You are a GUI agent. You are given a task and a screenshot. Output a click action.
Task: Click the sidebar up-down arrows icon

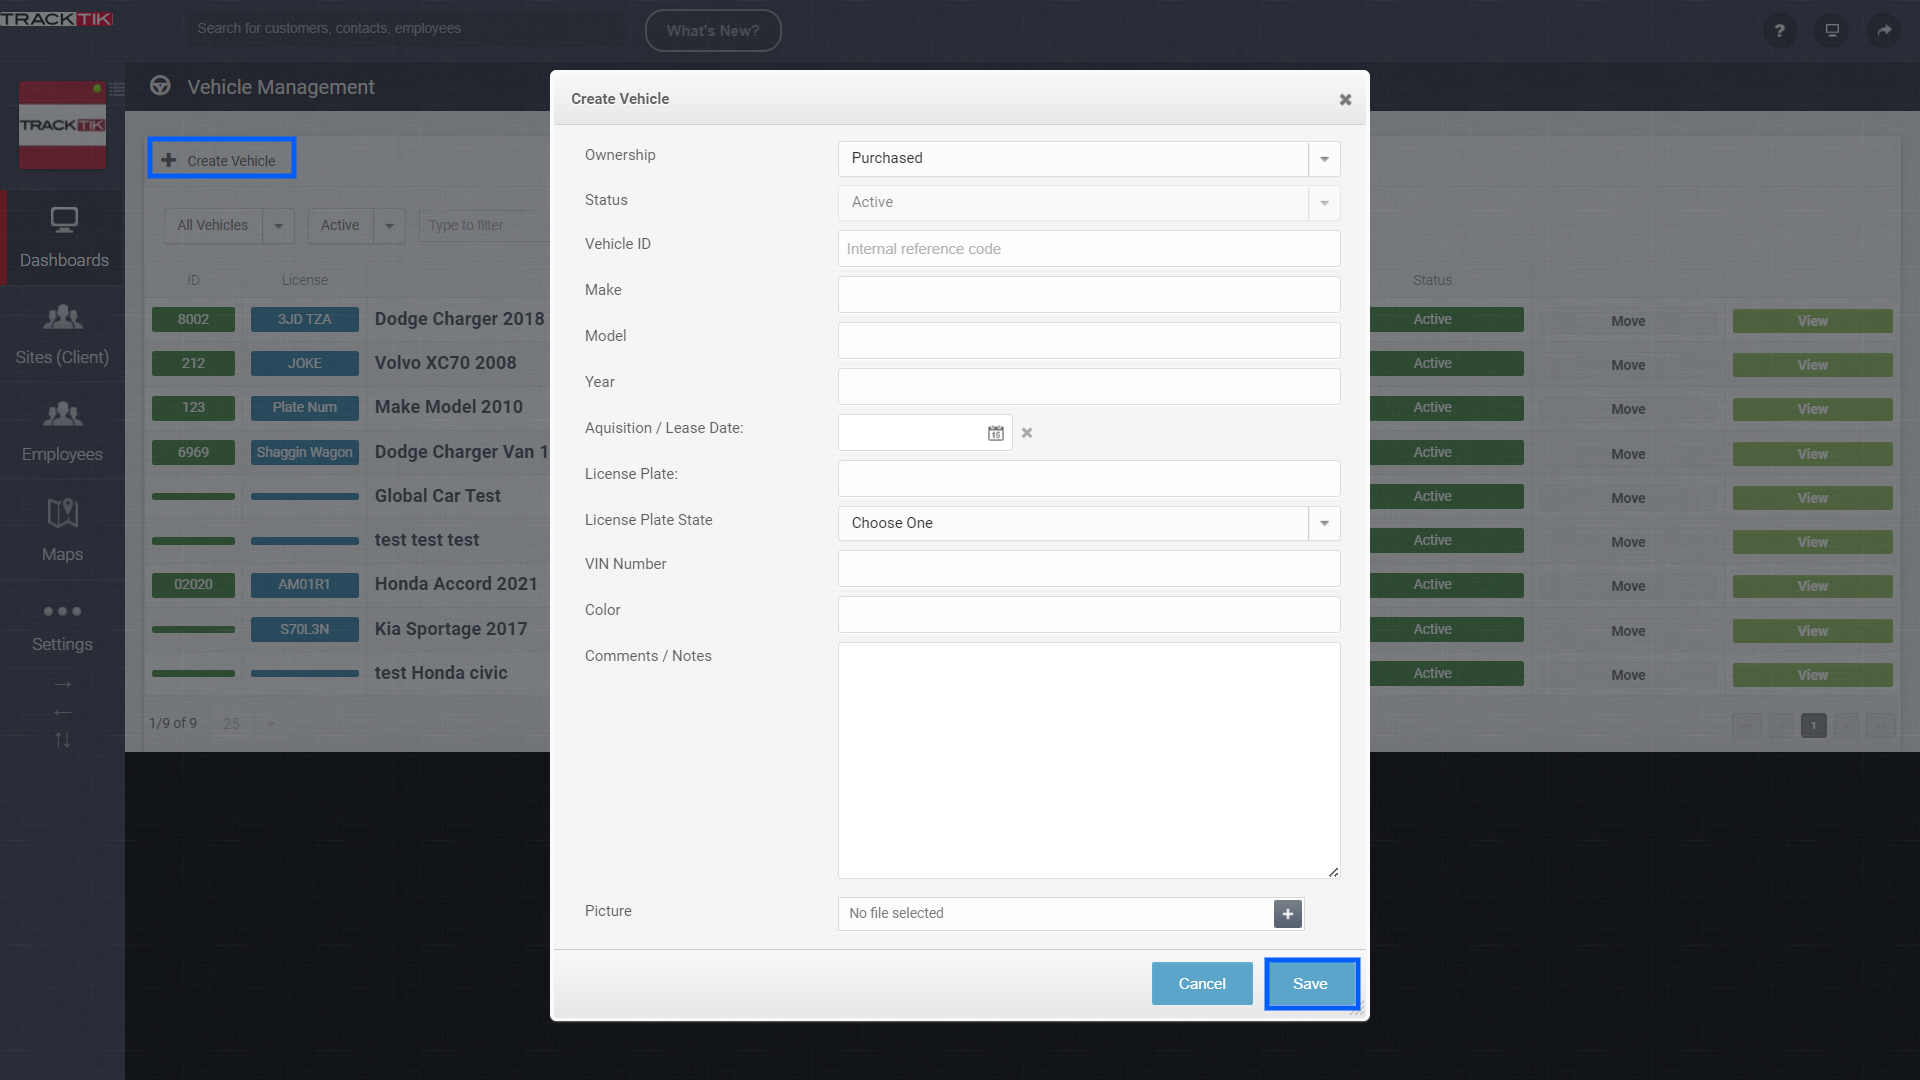[63, 740]
